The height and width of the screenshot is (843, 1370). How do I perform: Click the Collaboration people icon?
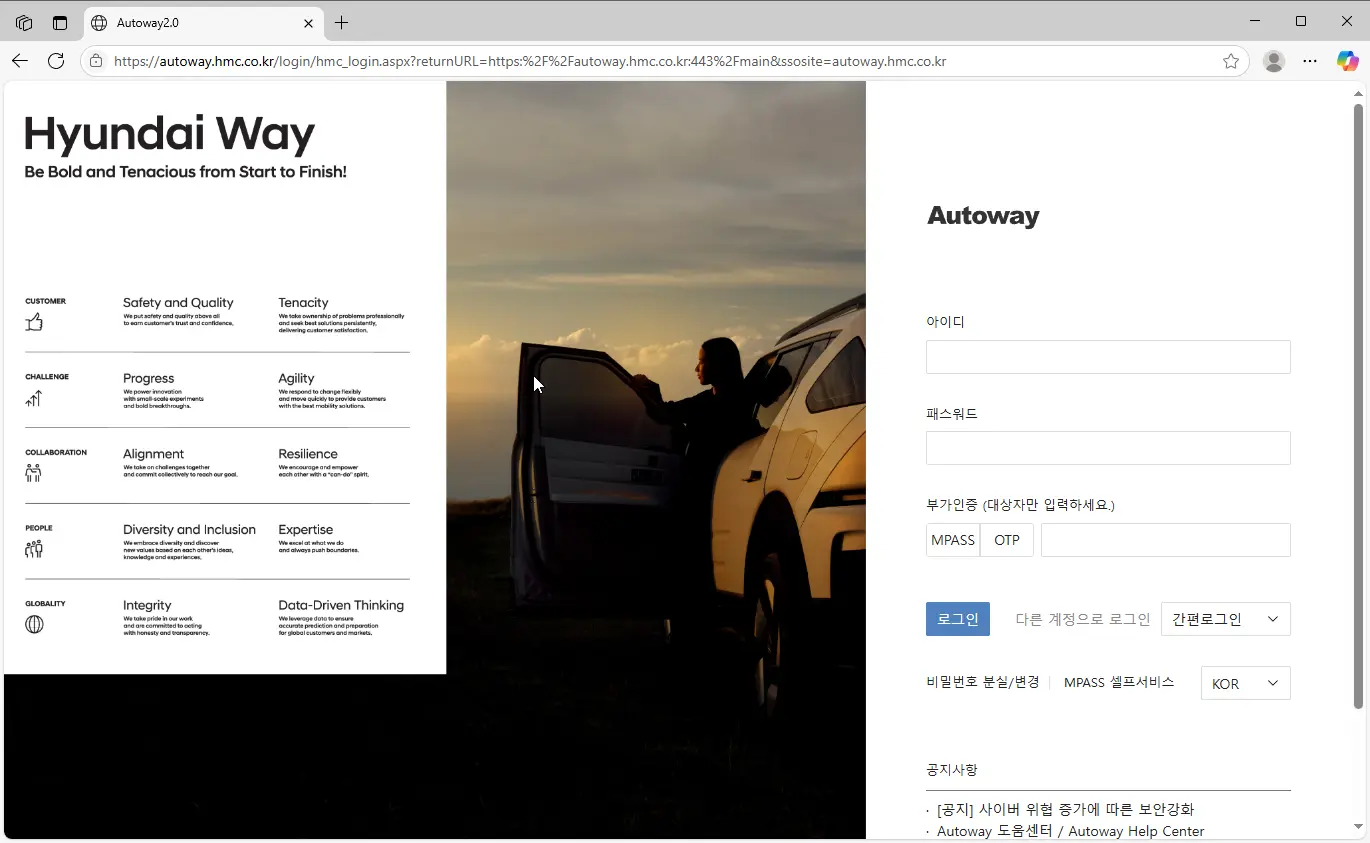tap(34, 473)
